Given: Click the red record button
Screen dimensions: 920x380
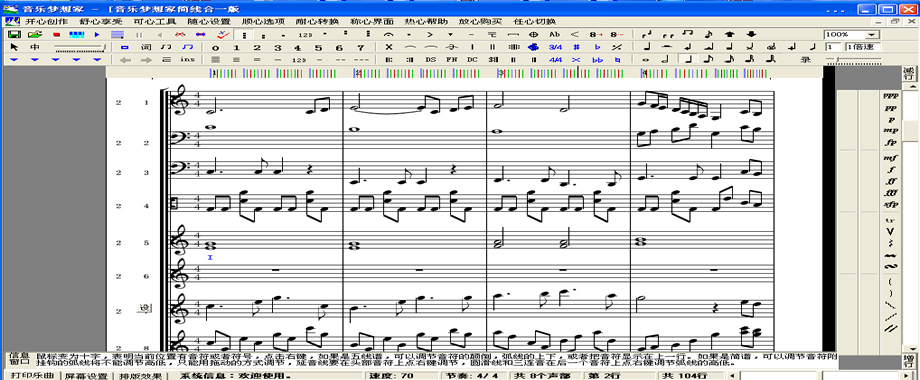Looking at the screenshot, I should (x=56, y=35).
